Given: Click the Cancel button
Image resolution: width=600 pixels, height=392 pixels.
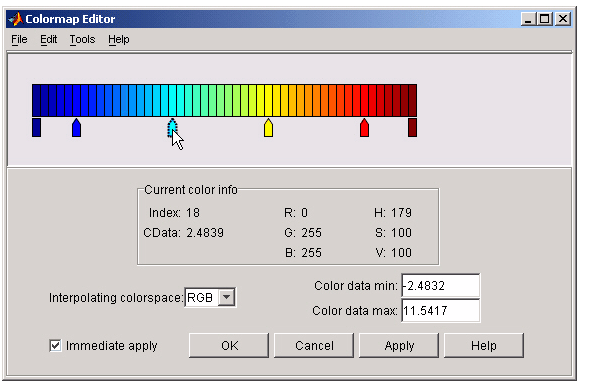Looking at the screenshot, I should pyautogui.click(x=314, y=346).
